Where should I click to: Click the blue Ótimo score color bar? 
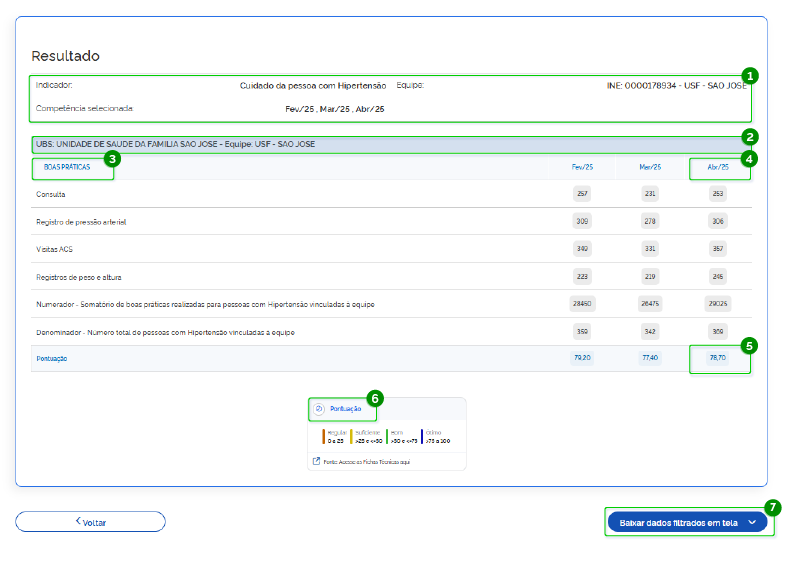(x=422, y=435)
